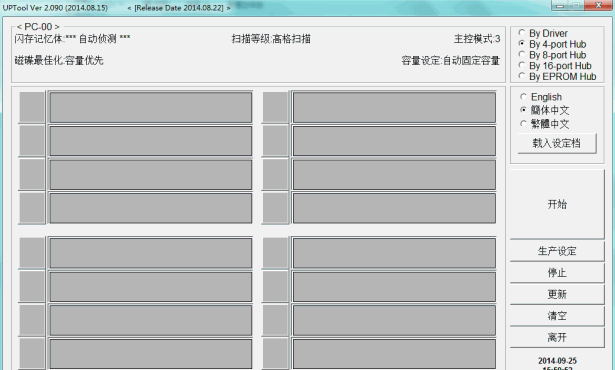Screen dimensions: 615x370
Task: Click the 2014-09-25 date display
Action: pyautogui.click(x=557, y=361)
